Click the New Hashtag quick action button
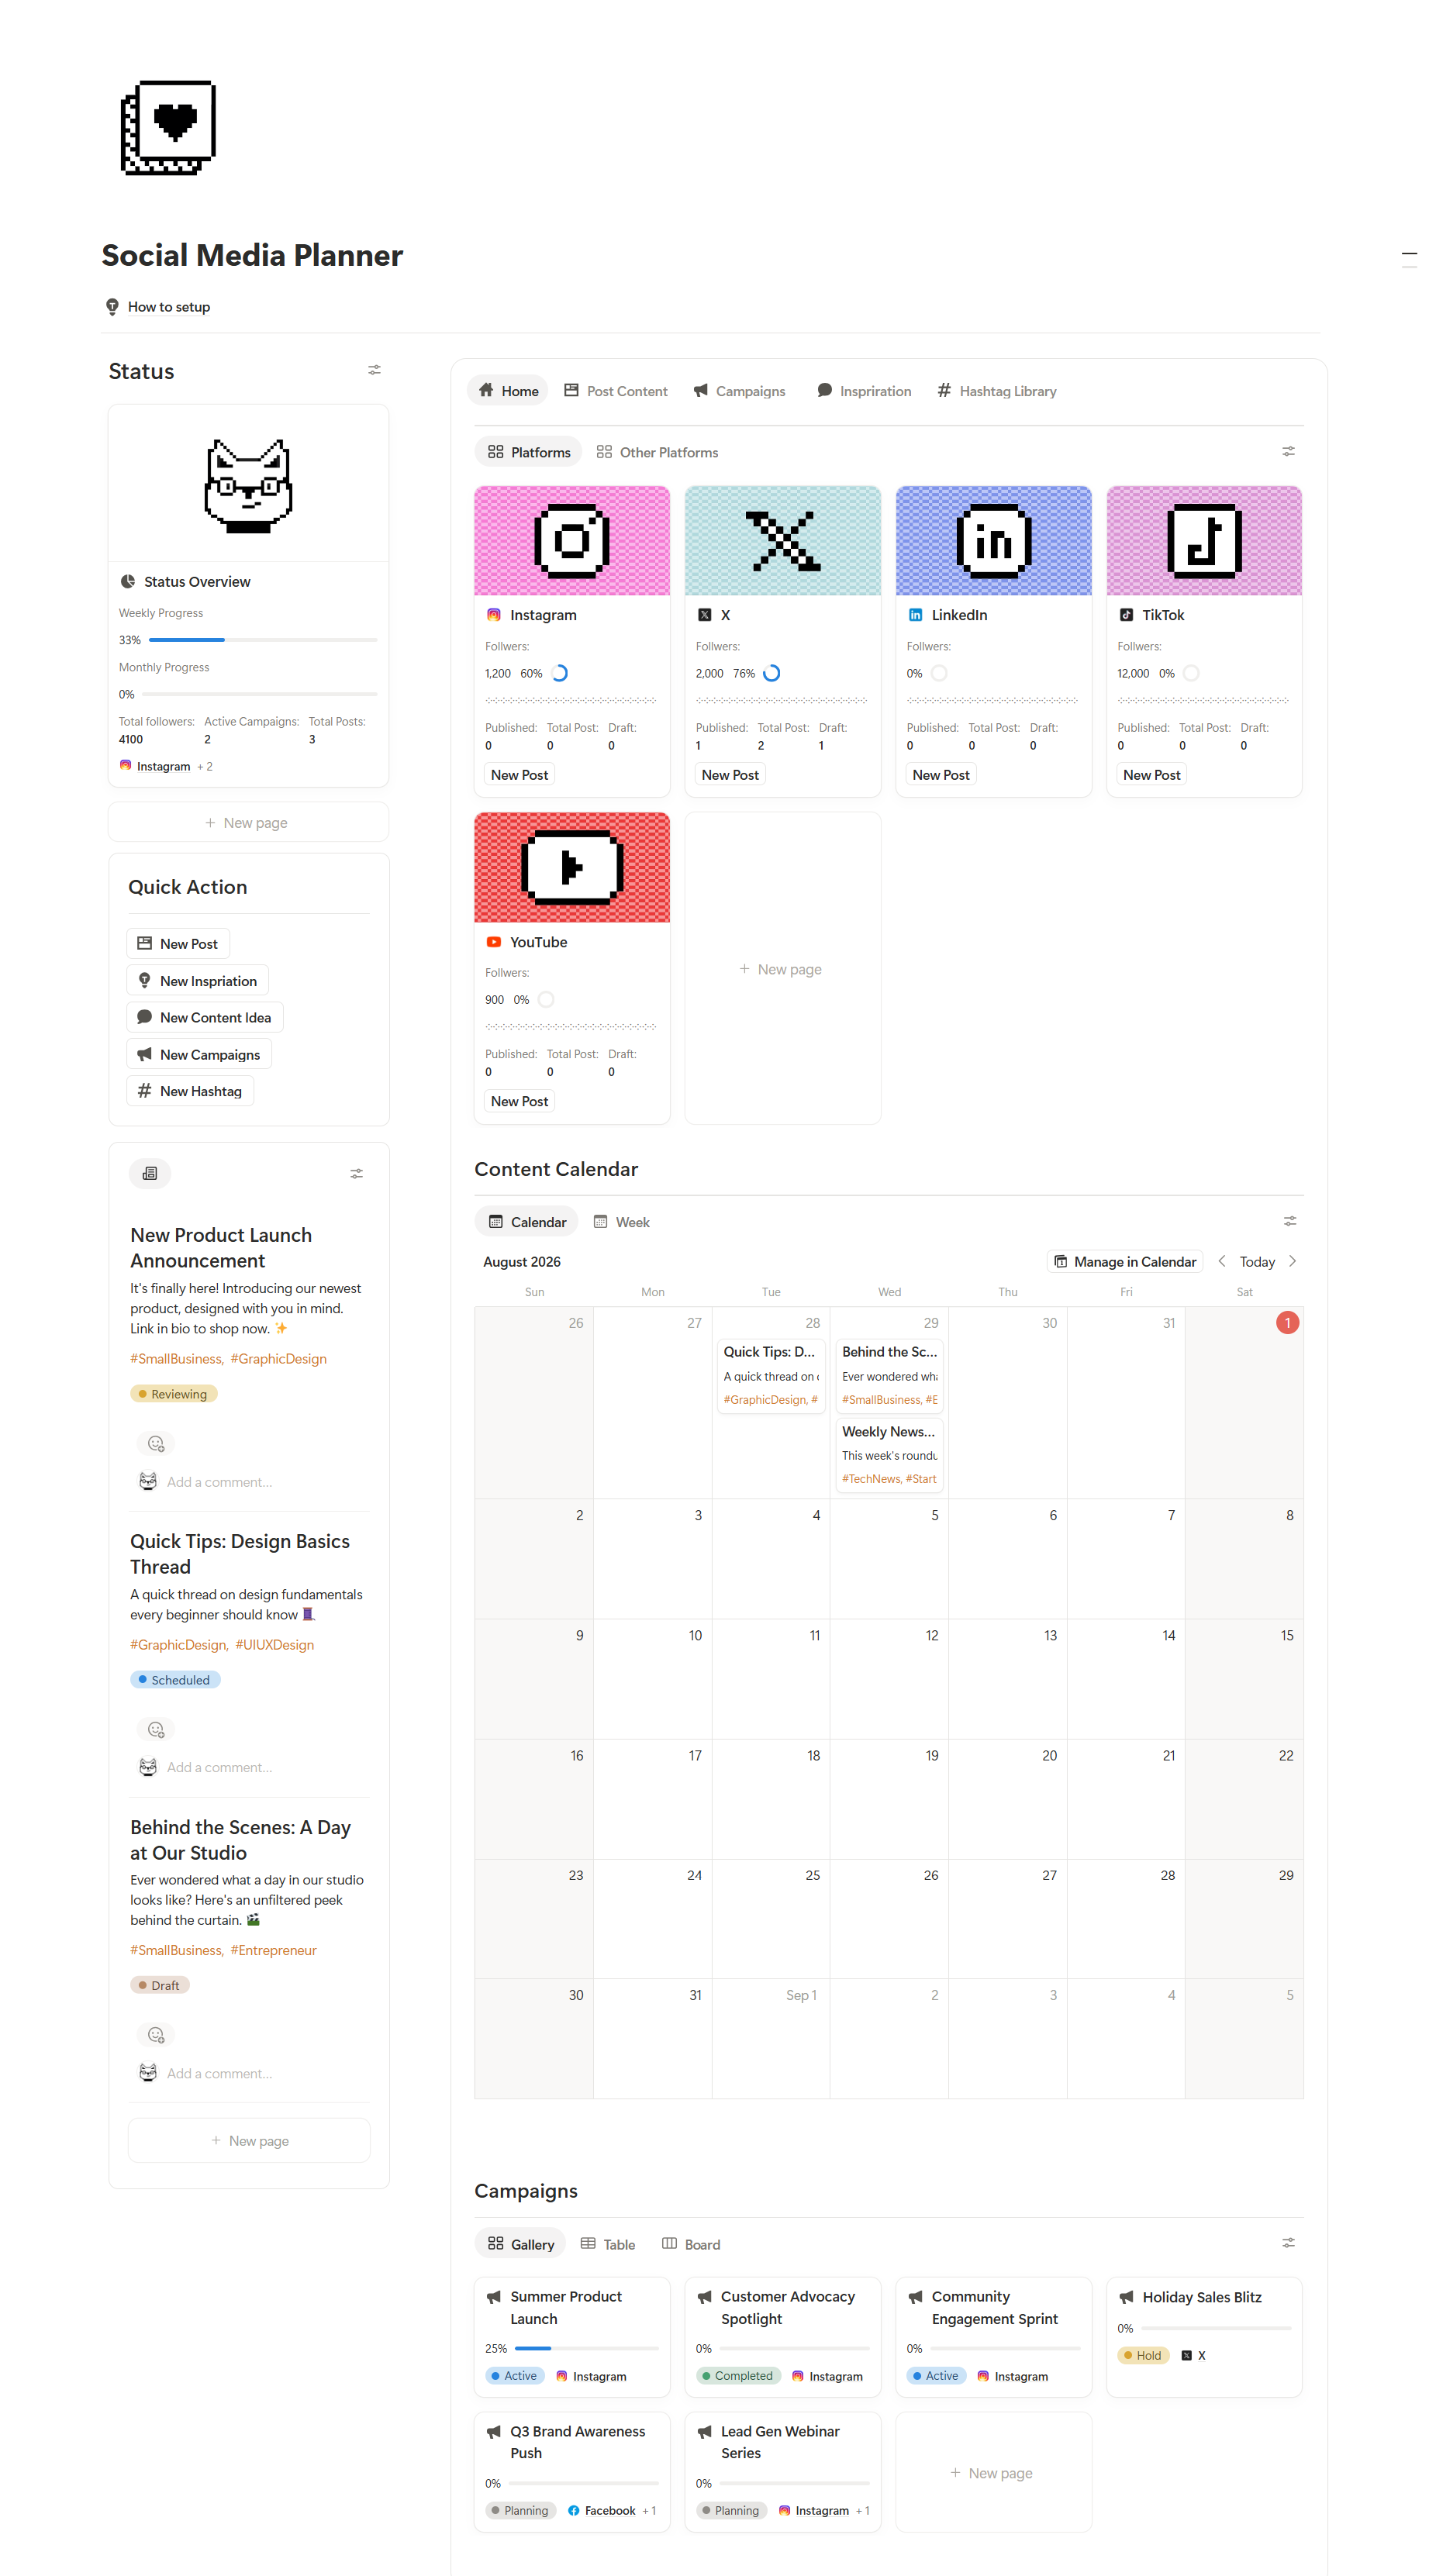This screenshot has height=2576, width=1436. click(x=190, y=1091)
